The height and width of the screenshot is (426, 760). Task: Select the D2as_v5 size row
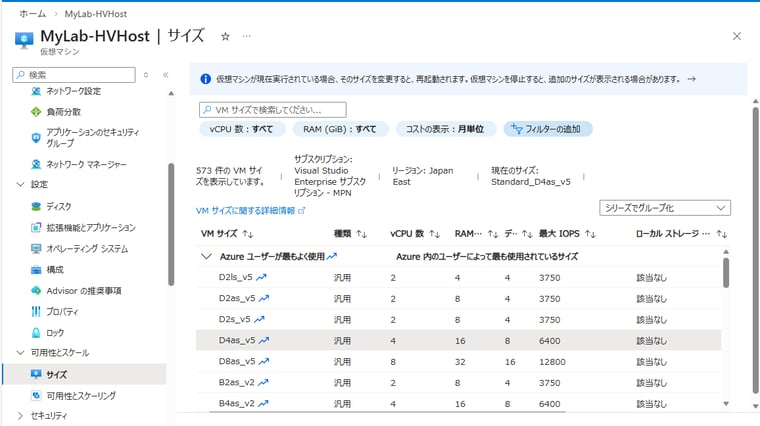click(458, 299)
